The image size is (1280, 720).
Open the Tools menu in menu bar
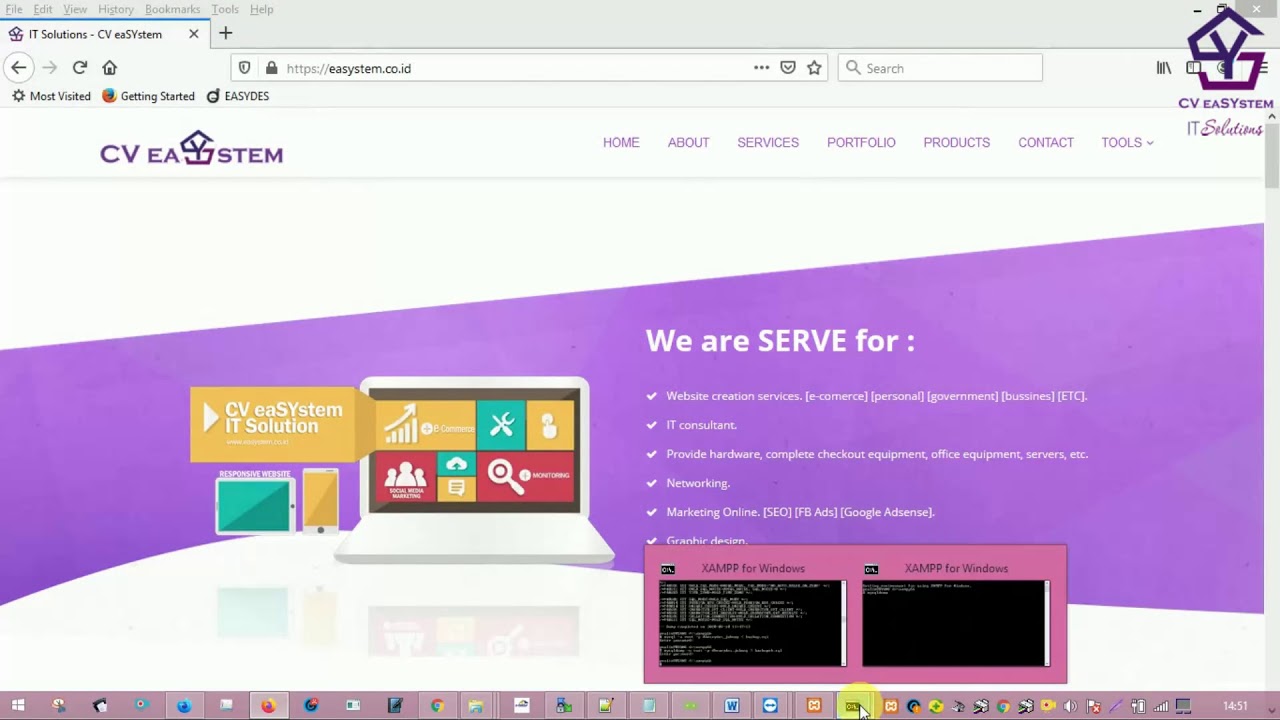225,9
